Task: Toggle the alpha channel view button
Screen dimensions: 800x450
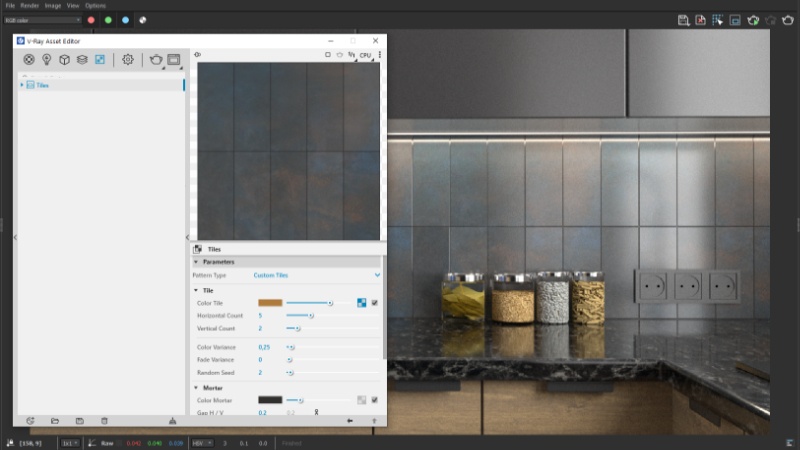Action: [143, 20]
